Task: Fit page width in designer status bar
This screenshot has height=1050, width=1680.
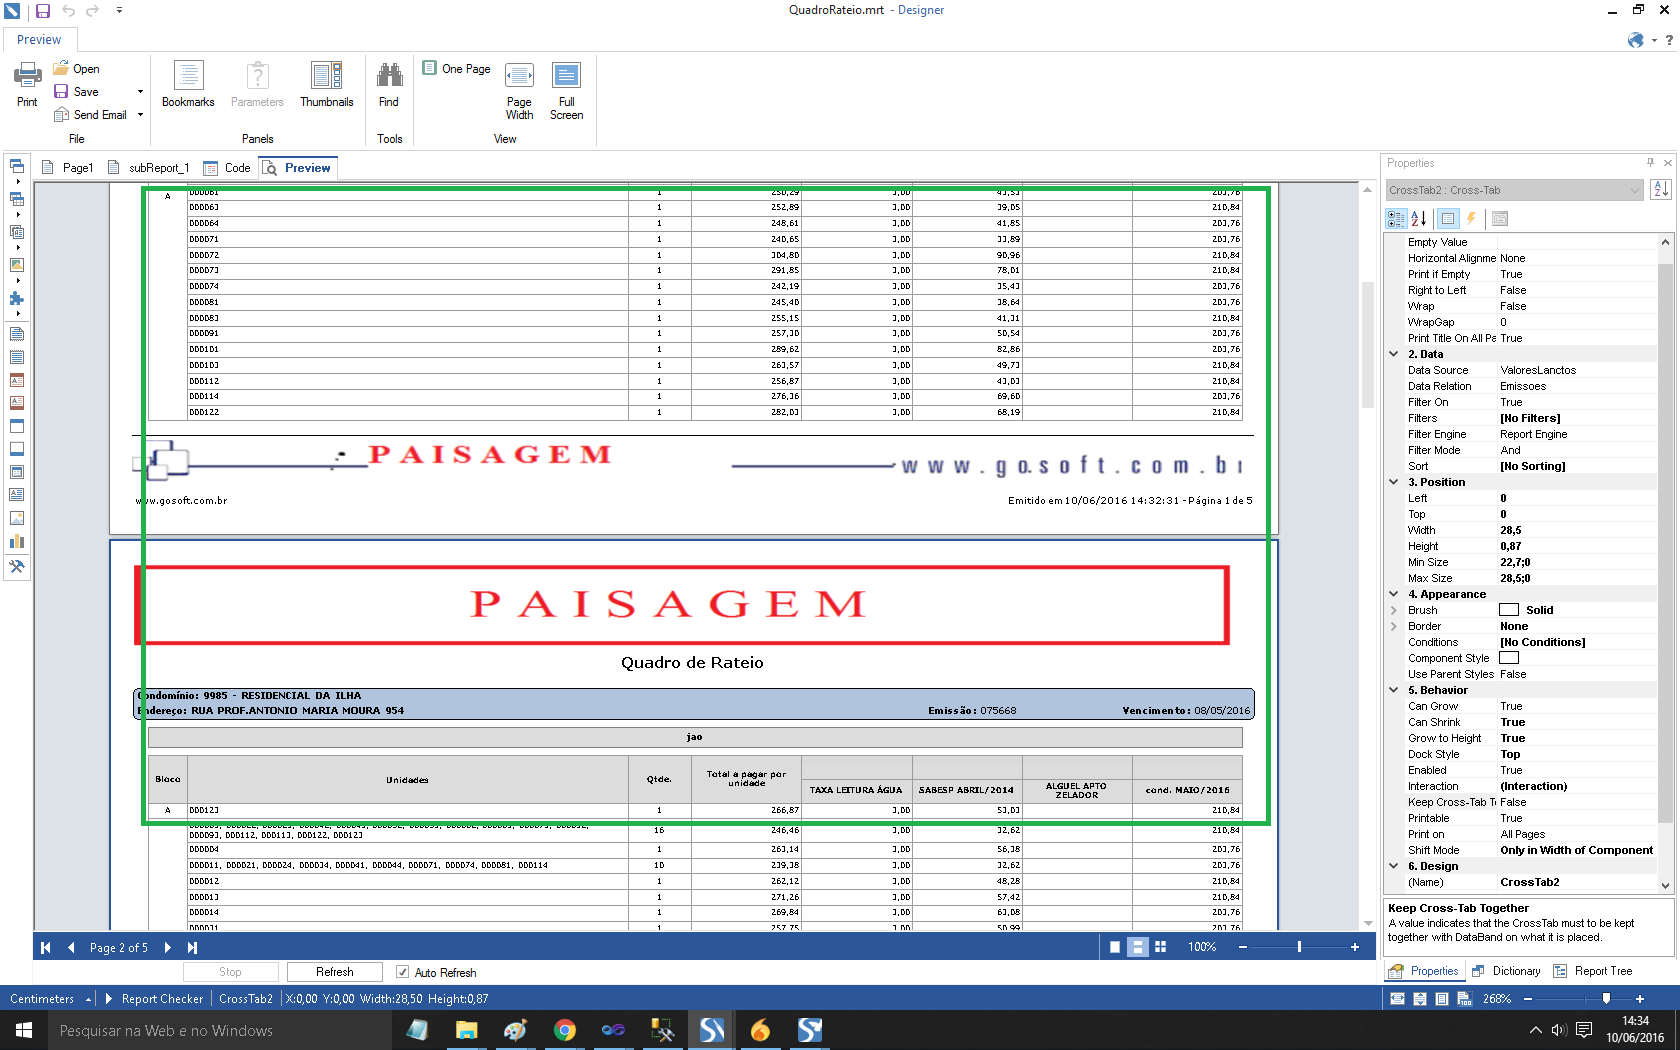Action: (1397, 999)
